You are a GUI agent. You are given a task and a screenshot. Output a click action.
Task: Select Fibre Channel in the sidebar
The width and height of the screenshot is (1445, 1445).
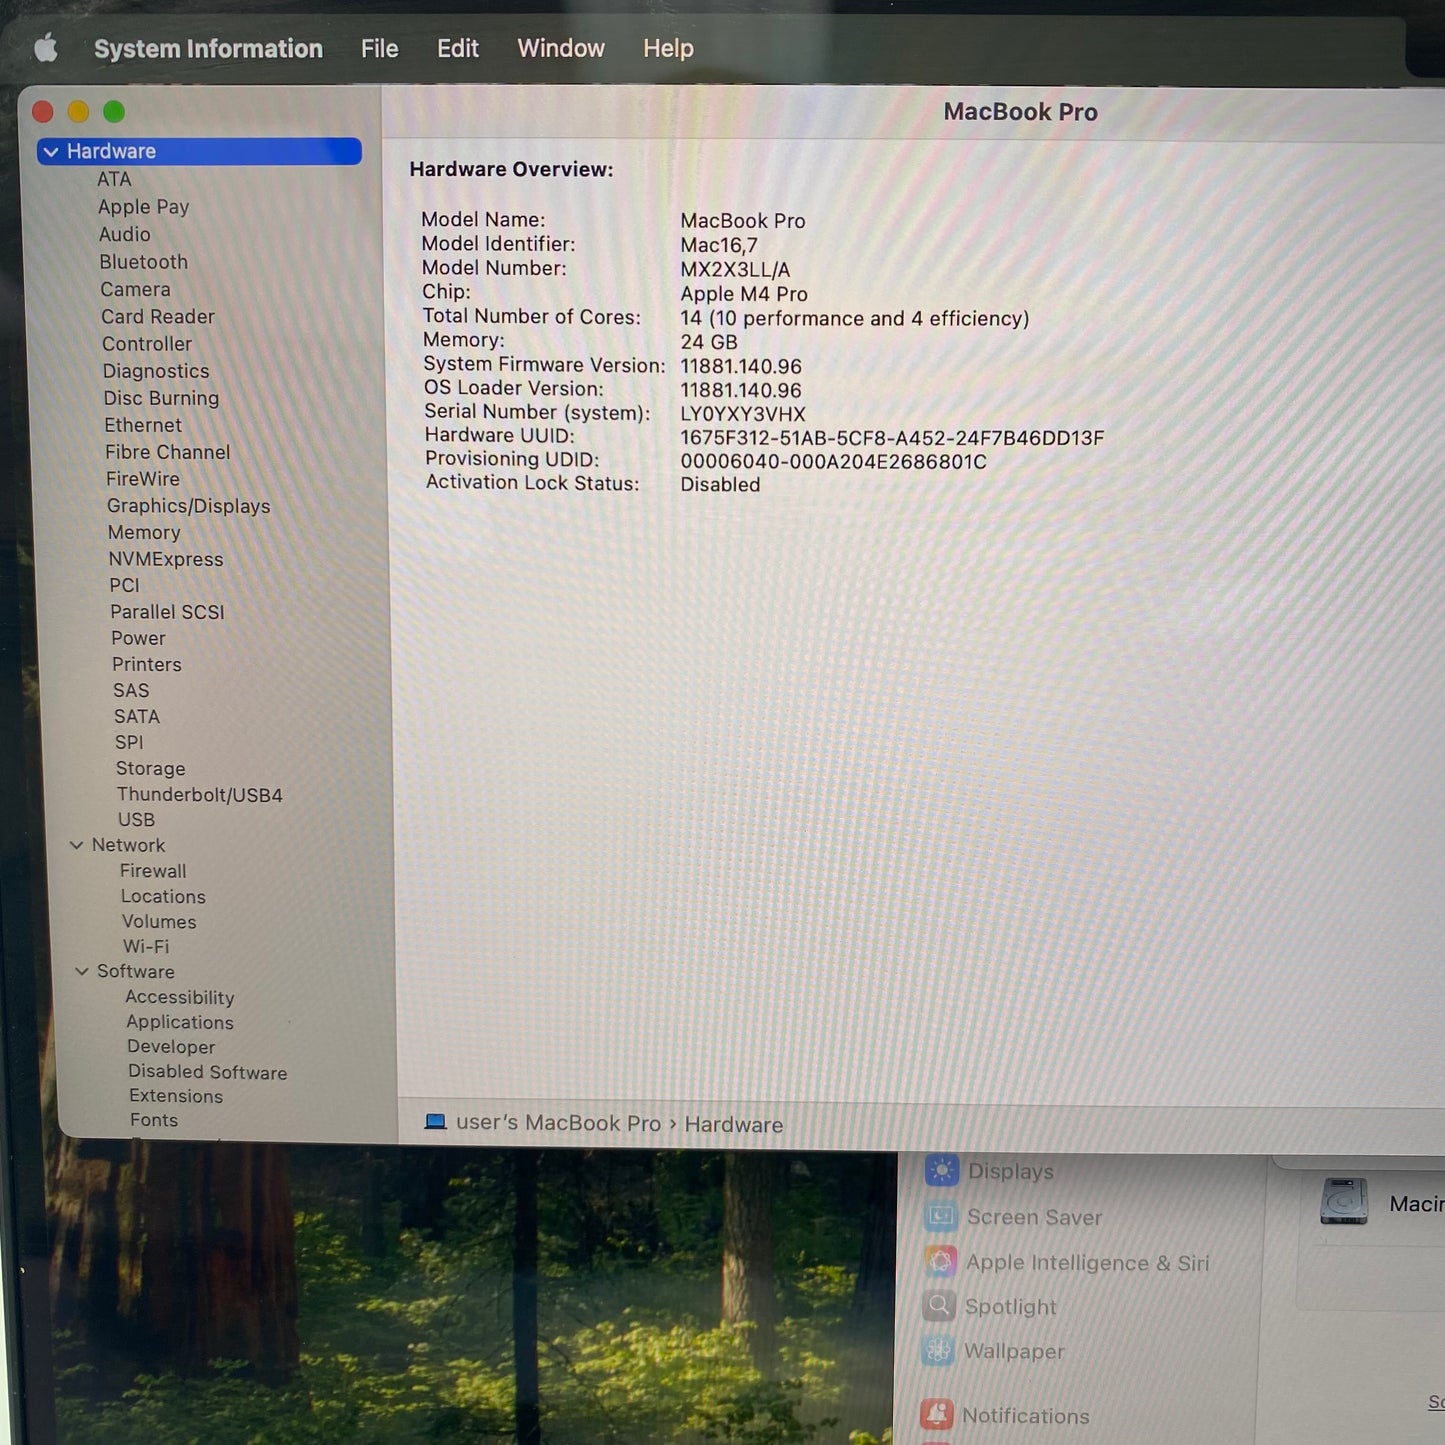[x=168, y=452]
